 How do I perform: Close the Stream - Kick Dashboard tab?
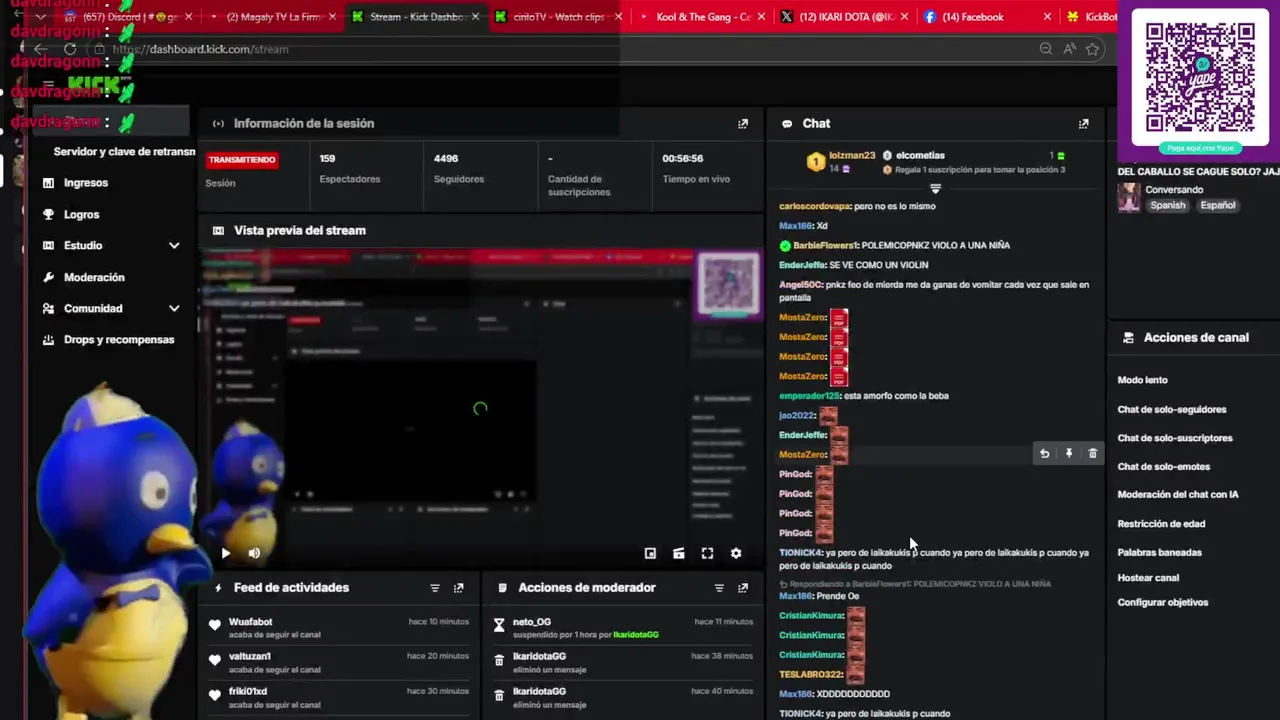[475, 17]
